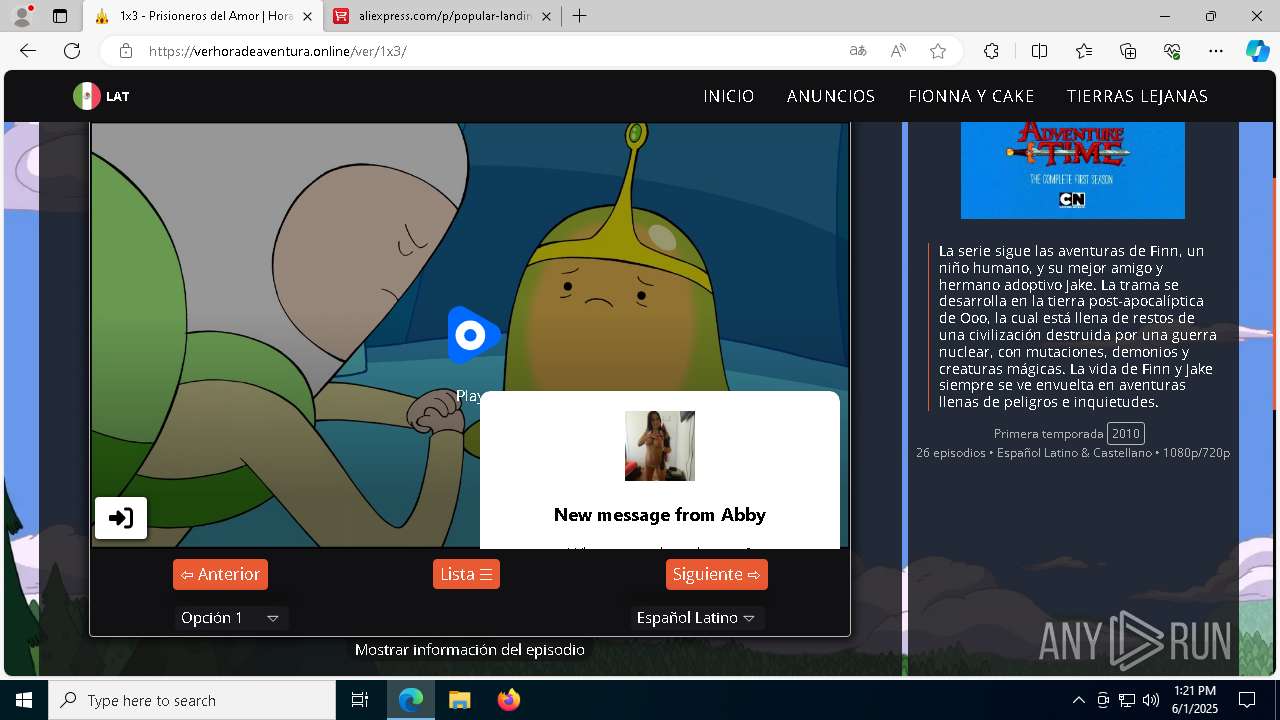Screen dimensions: 1280x720
Task: Toggle Split screen icon
Action: point(1039,51)
